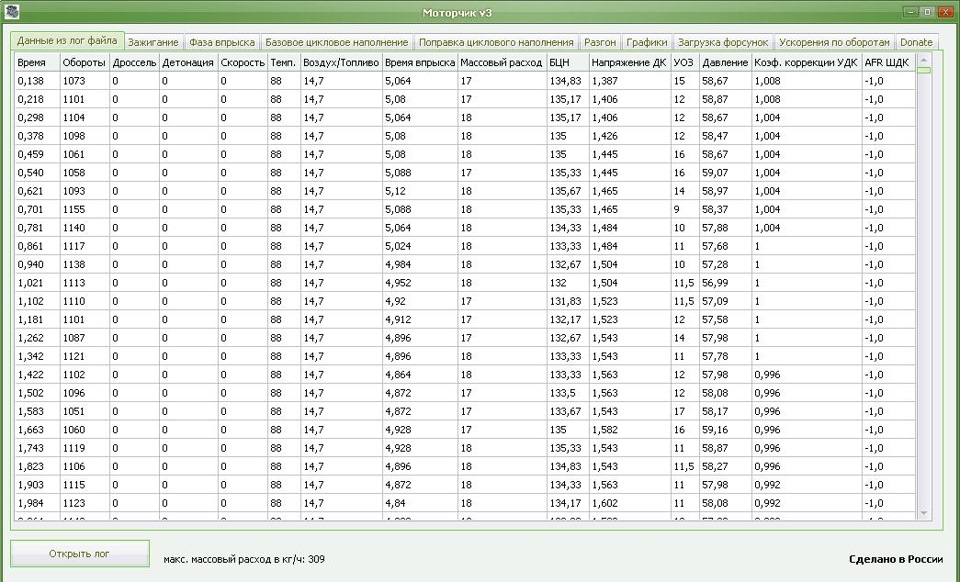Select the БЦН cell 135,67
The width and height of the screenshot is (960, 582).
tap(568, 191)
